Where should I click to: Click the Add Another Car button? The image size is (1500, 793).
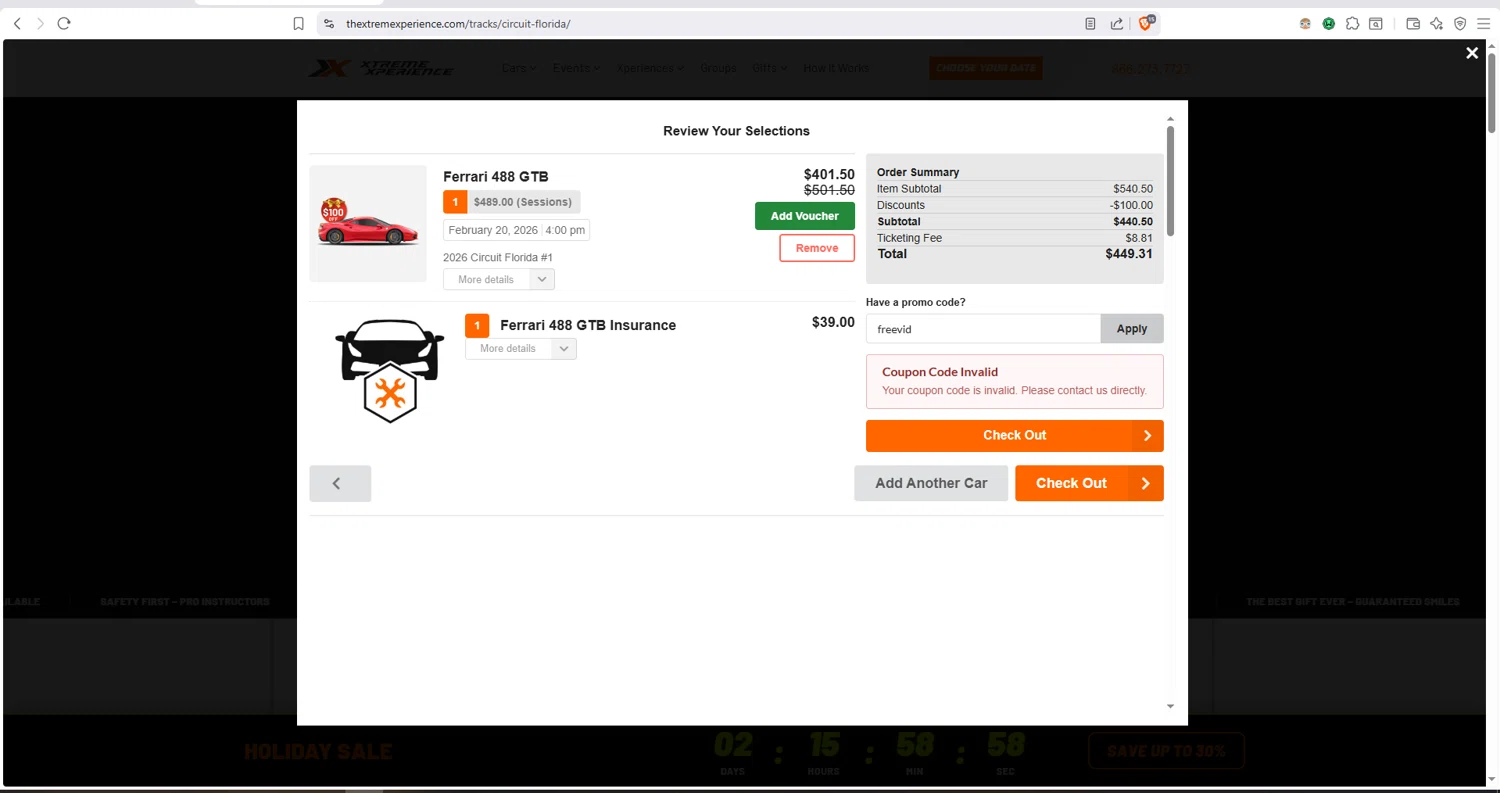coord(931,483)
